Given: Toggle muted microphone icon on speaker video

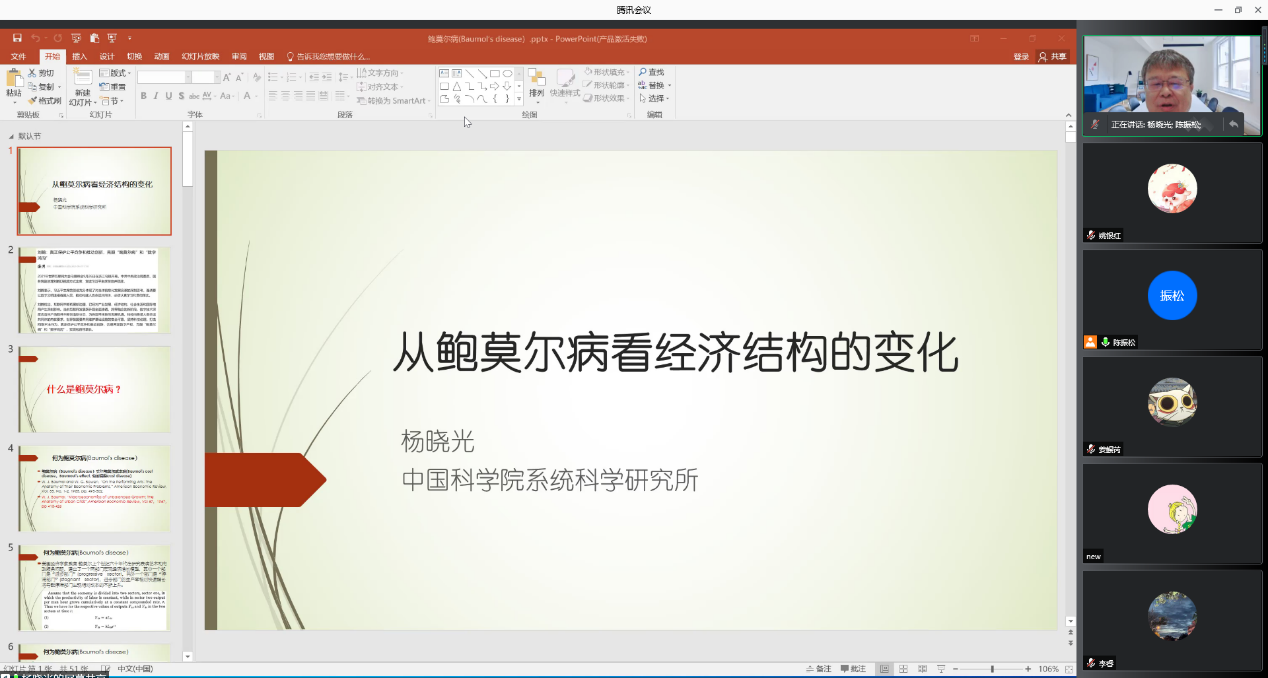Looking at the screenshot, I should coord(1096,124).
